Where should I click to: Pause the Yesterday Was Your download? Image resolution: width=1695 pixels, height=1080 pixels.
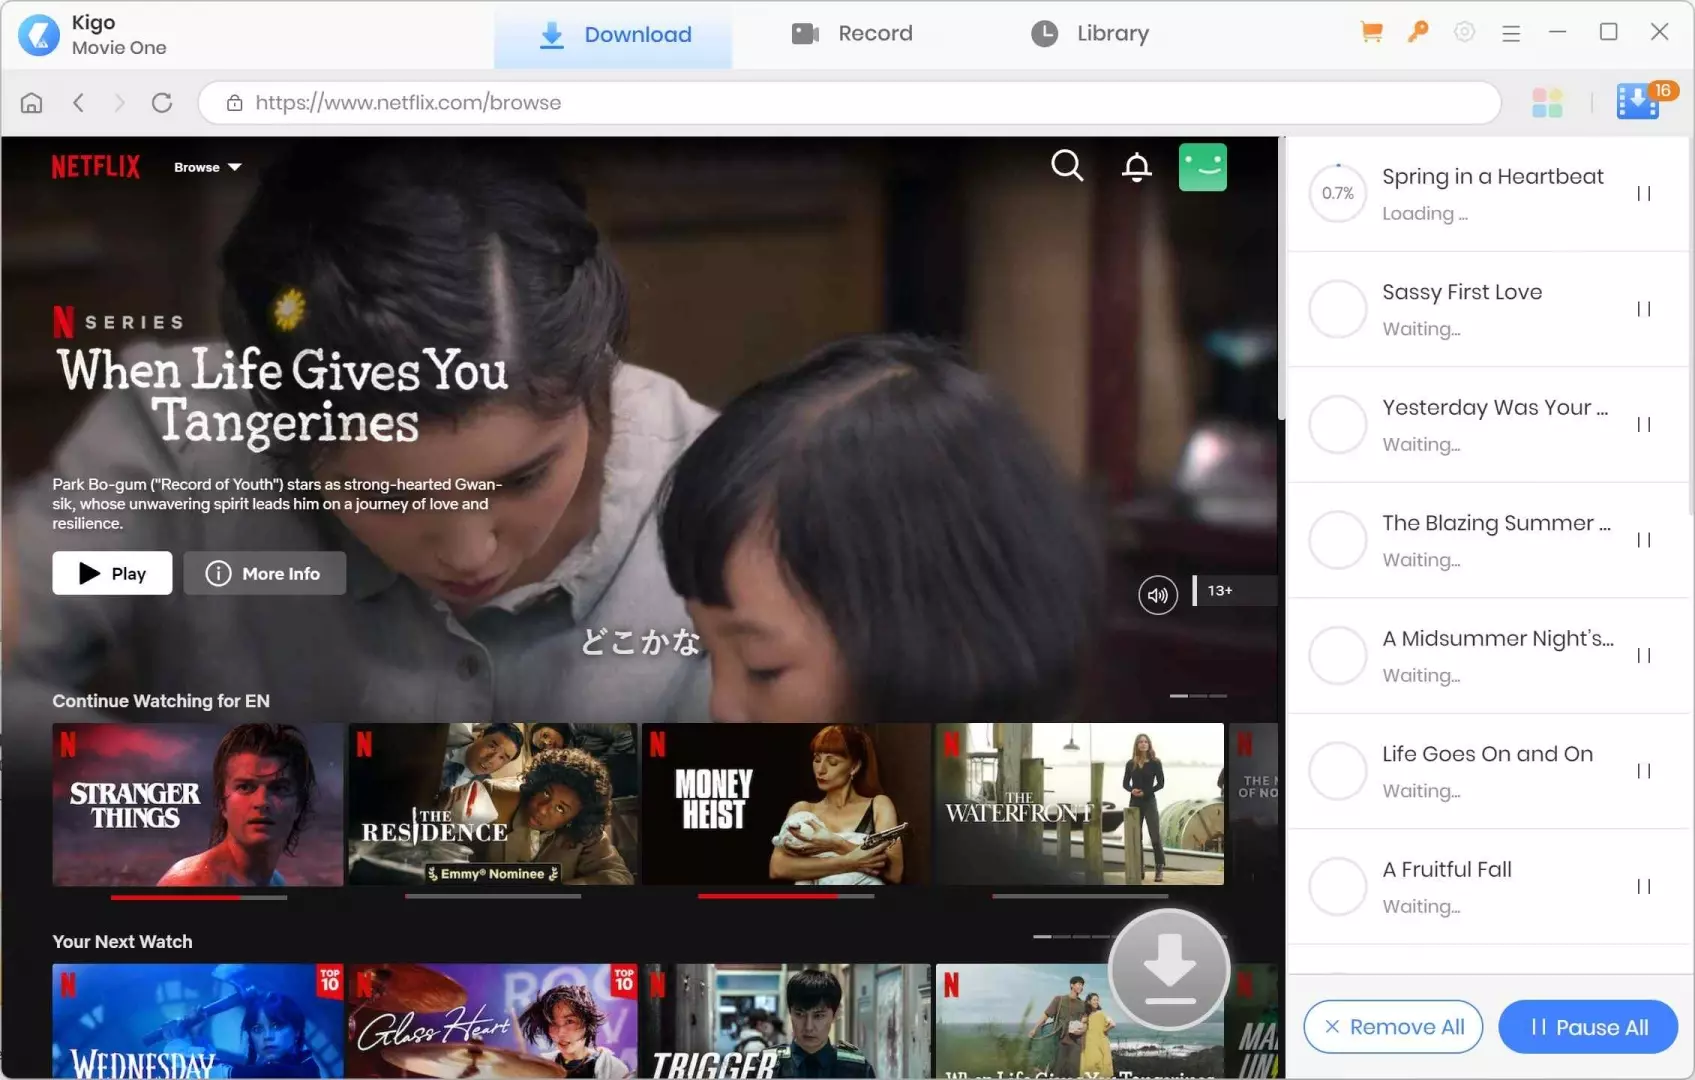pos(1643,425)
